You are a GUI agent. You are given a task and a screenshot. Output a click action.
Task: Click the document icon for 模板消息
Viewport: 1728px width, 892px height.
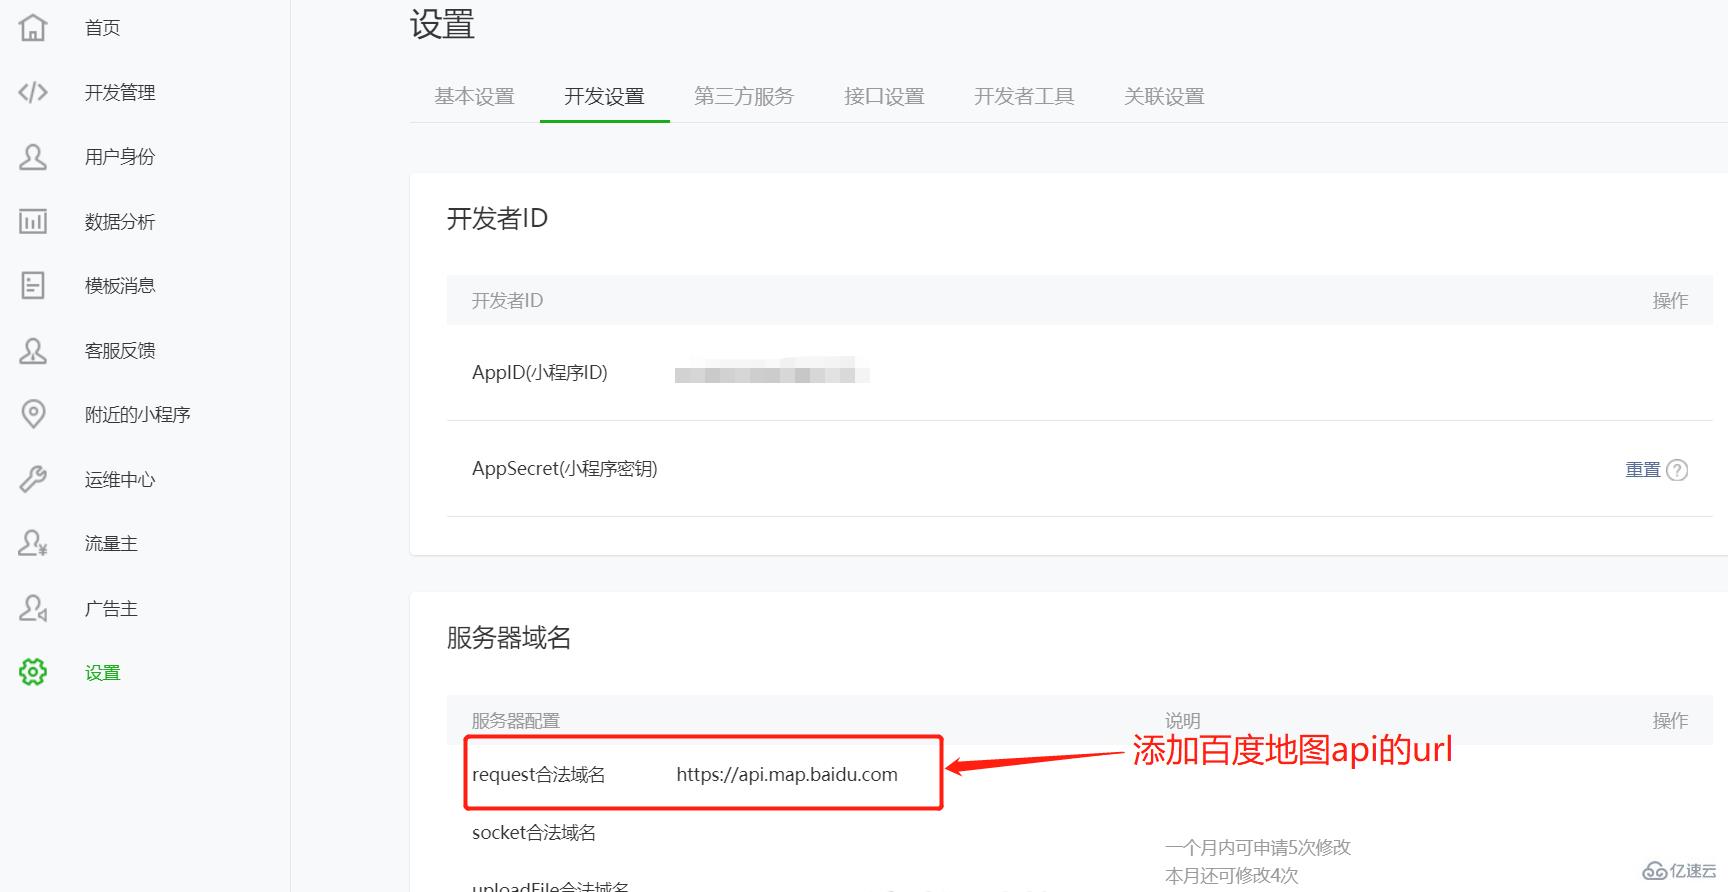click(x=33, y=286)
